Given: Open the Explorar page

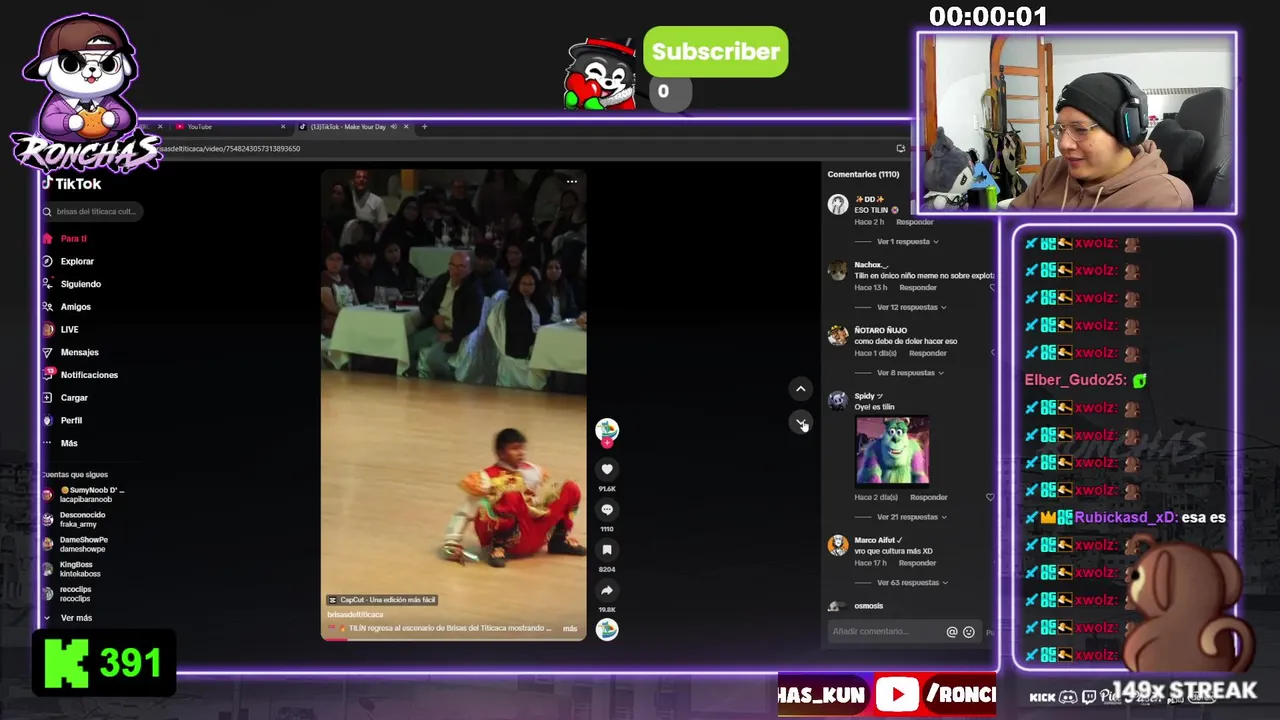Looking at the screenshot, I should click(x=69, y=261).
